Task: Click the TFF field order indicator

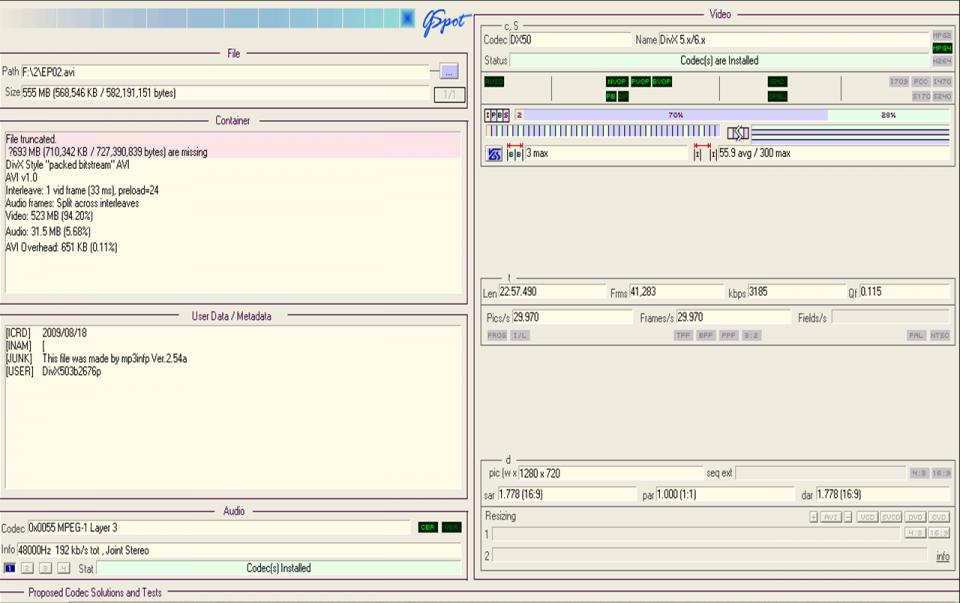Action: pyautogui.click(x=683, y=335)
